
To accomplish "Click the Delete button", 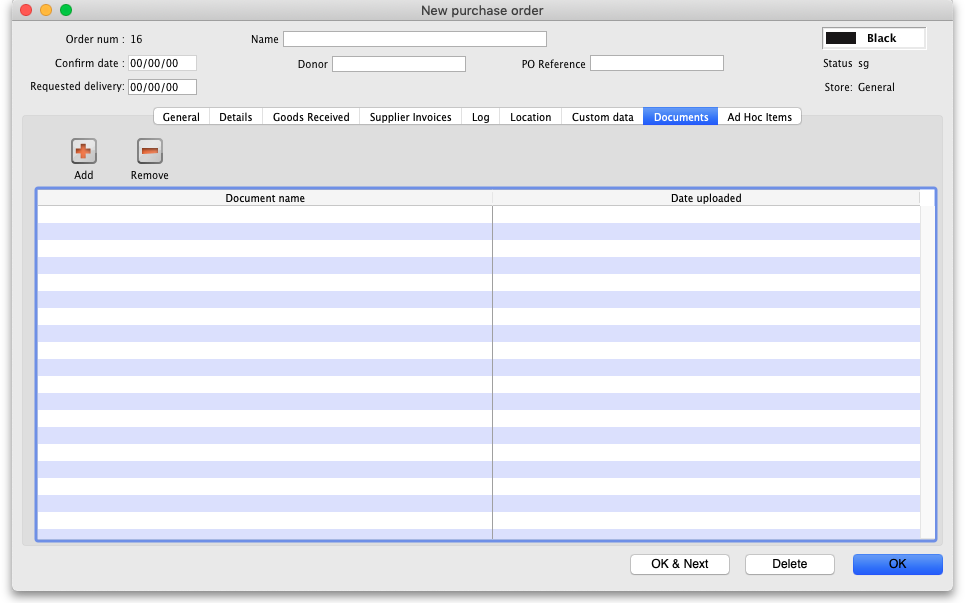I will pos(789,564).
